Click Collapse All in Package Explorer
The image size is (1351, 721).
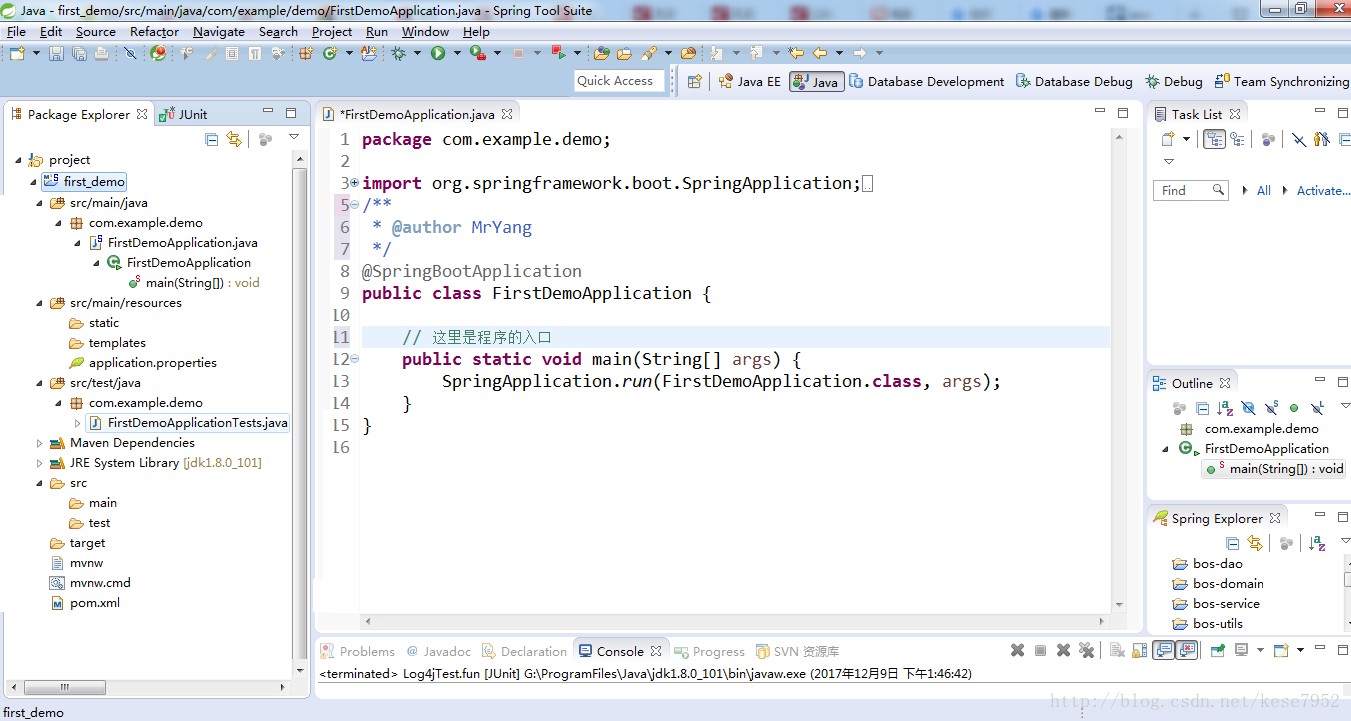212,139
